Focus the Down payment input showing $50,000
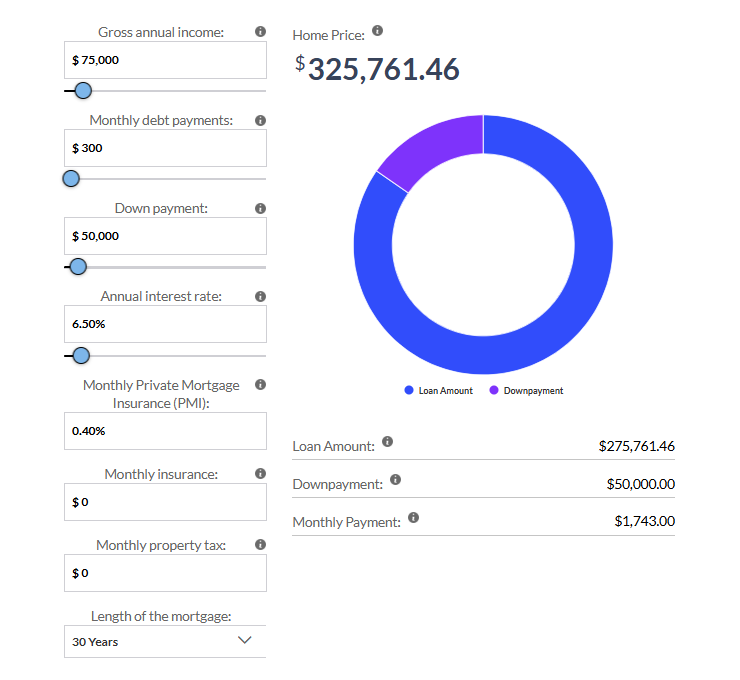The image size is (740, 680). pos(165,236)
